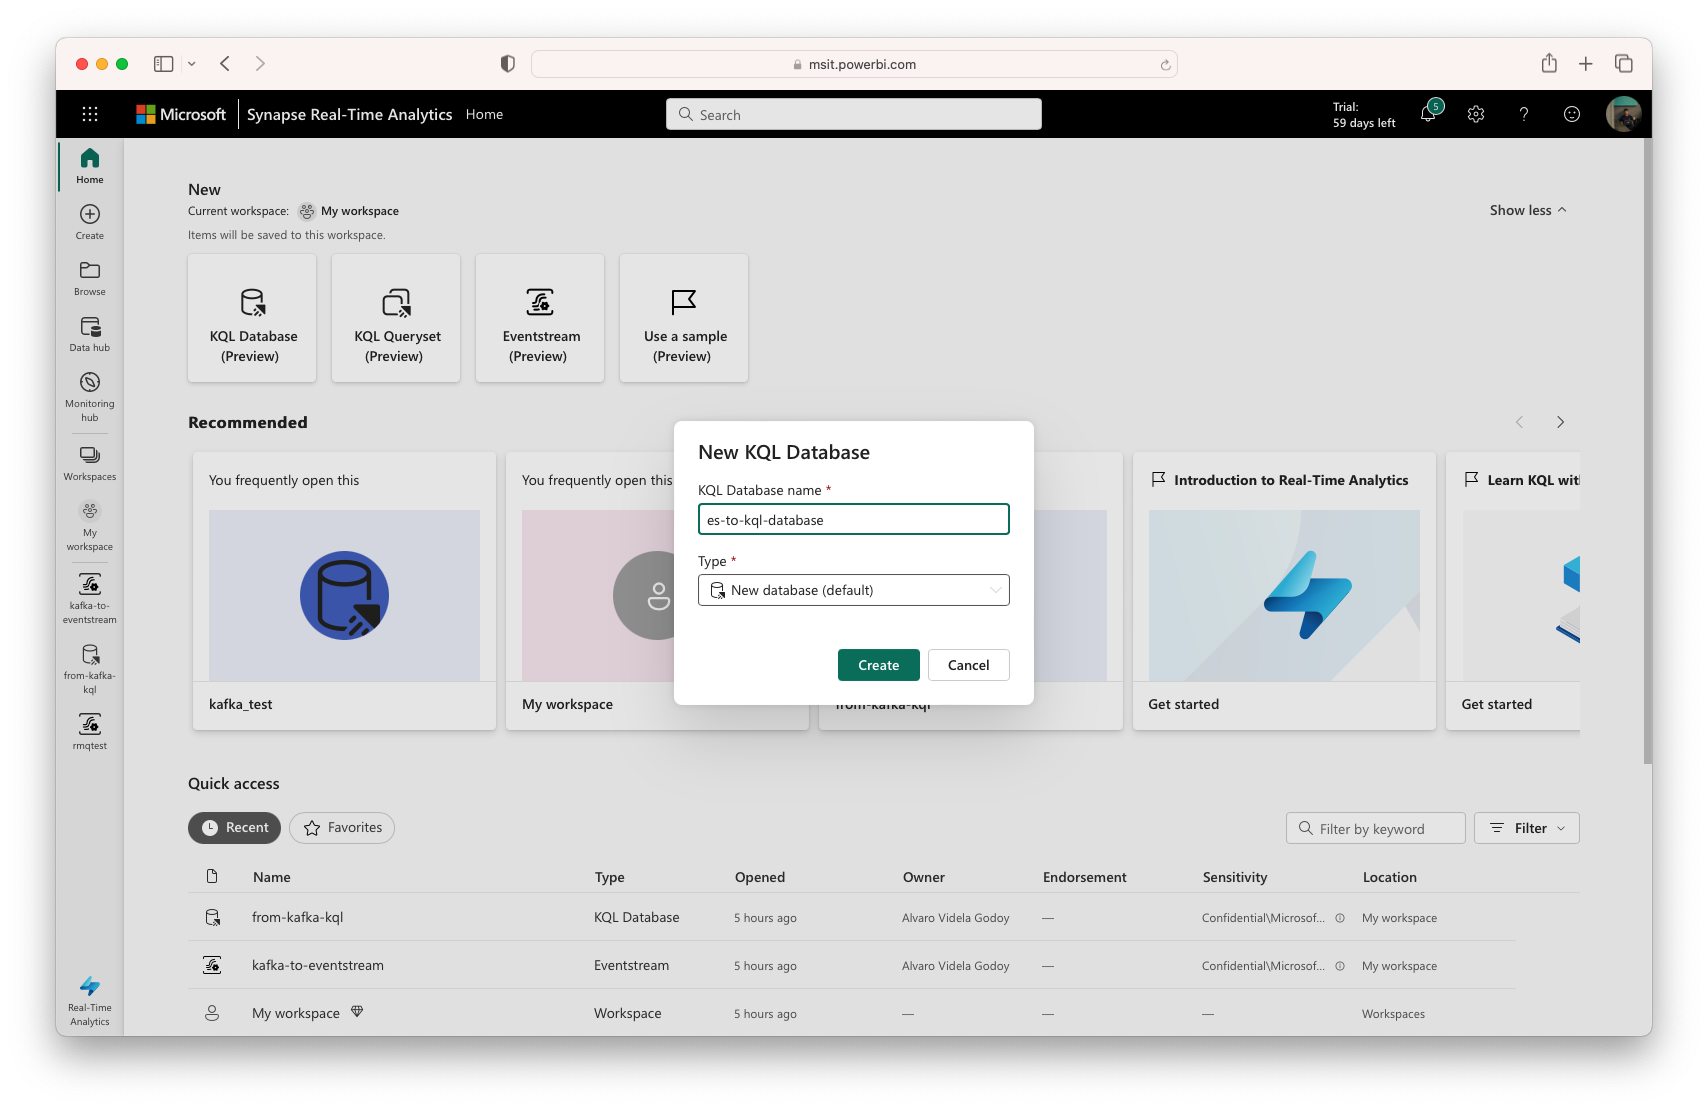Screen dimensions: 1708x1110
Task: Switch to the Favorites view
Action: (341, 828)
